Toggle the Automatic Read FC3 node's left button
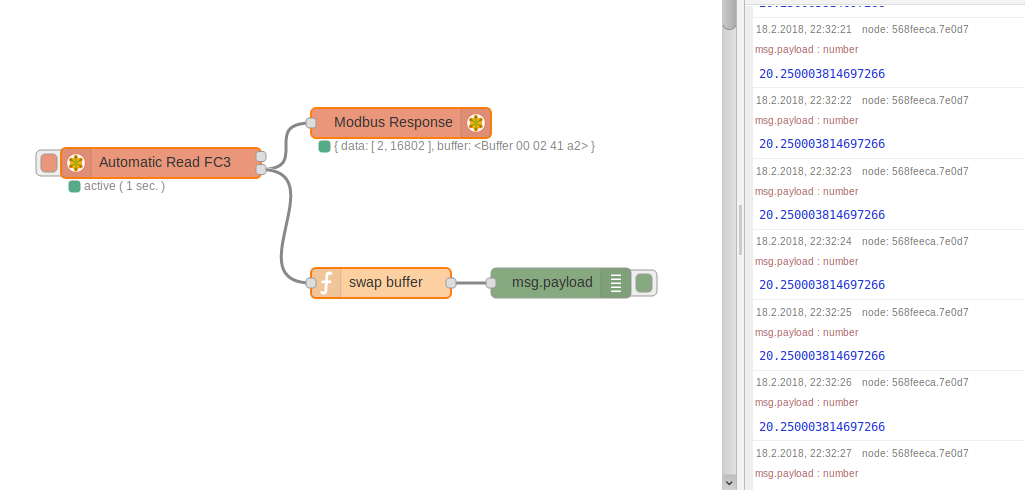This screenshot has height=490, width=1025. [49, 163]
